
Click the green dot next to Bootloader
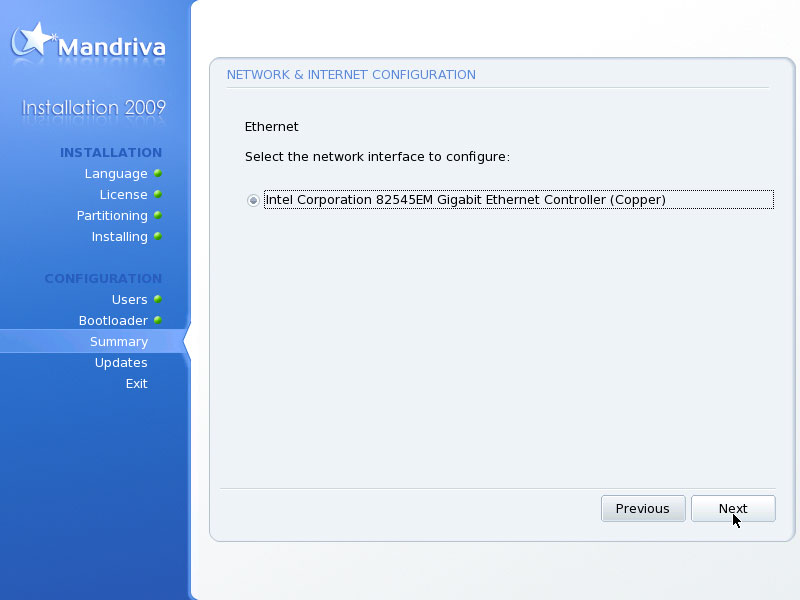click(158, 320)
